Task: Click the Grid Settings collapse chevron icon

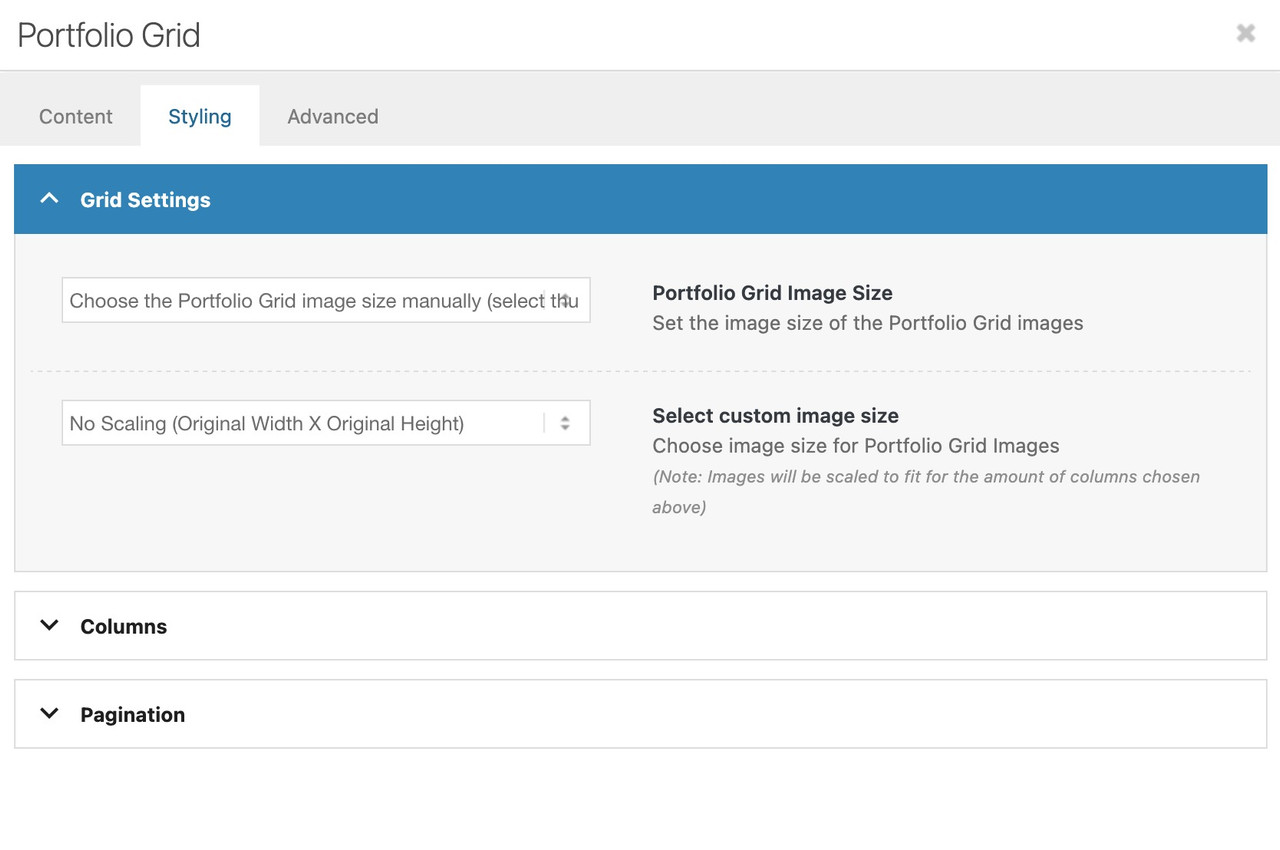Action: click(49, 199)
